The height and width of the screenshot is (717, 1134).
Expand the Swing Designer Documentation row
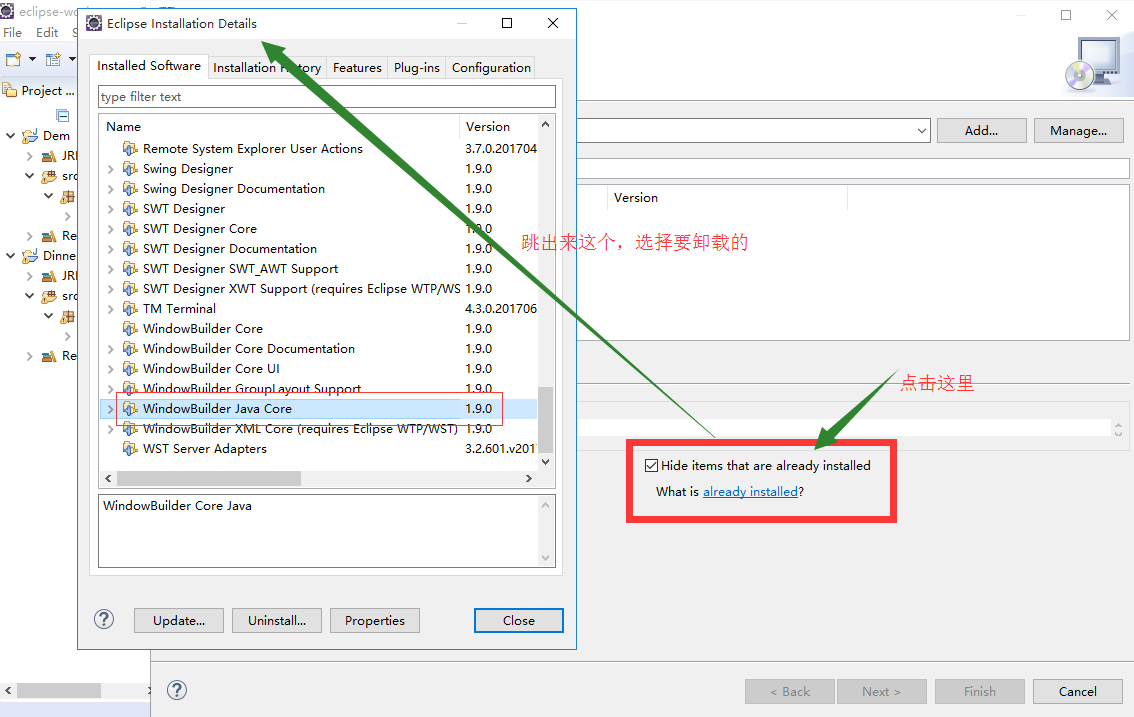coord(111,189)
